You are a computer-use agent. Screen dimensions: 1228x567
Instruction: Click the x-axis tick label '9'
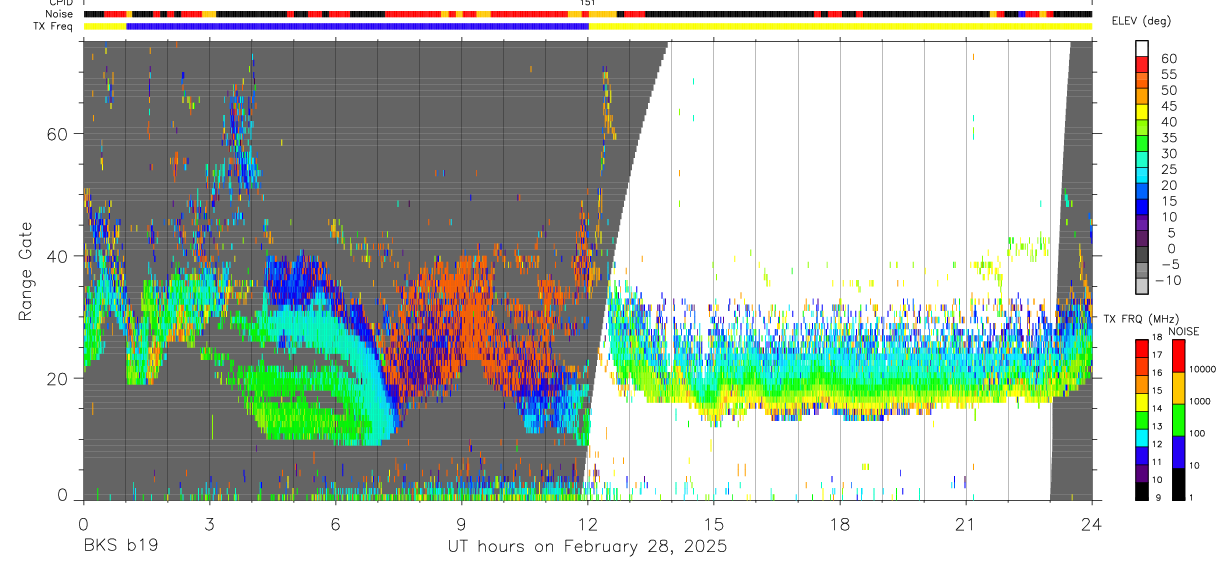(x=461, y=524)
